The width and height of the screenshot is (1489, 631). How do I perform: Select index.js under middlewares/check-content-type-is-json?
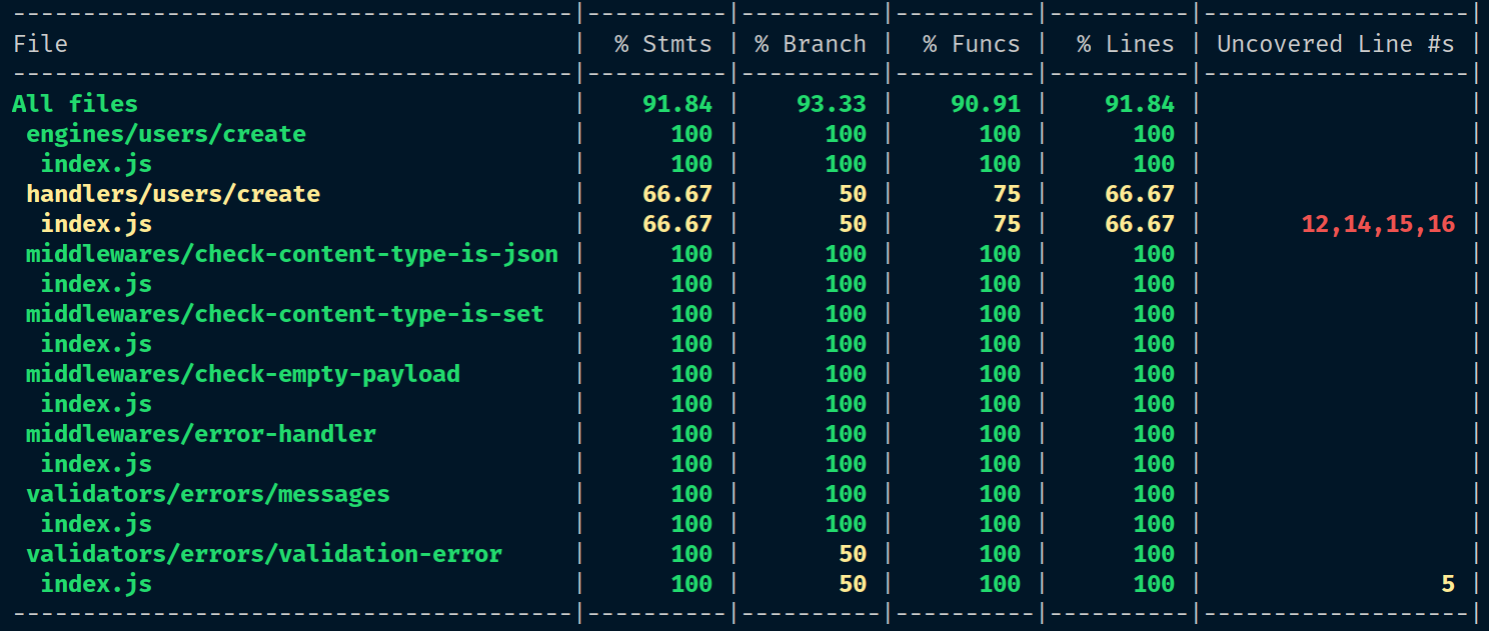pos(96,284)
